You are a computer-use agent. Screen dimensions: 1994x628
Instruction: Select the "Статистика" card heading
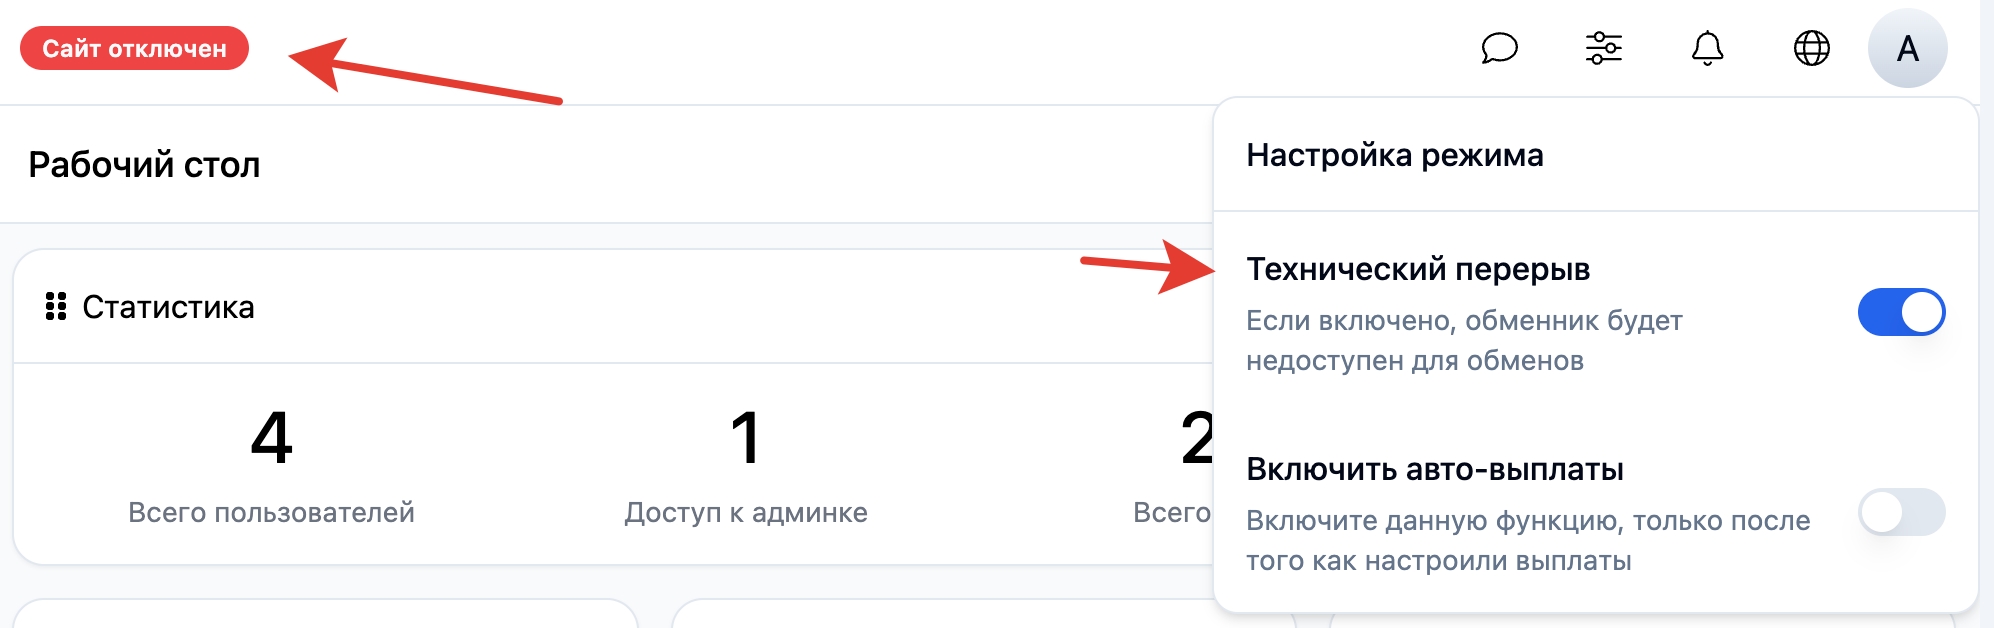[x=168, y=307]
